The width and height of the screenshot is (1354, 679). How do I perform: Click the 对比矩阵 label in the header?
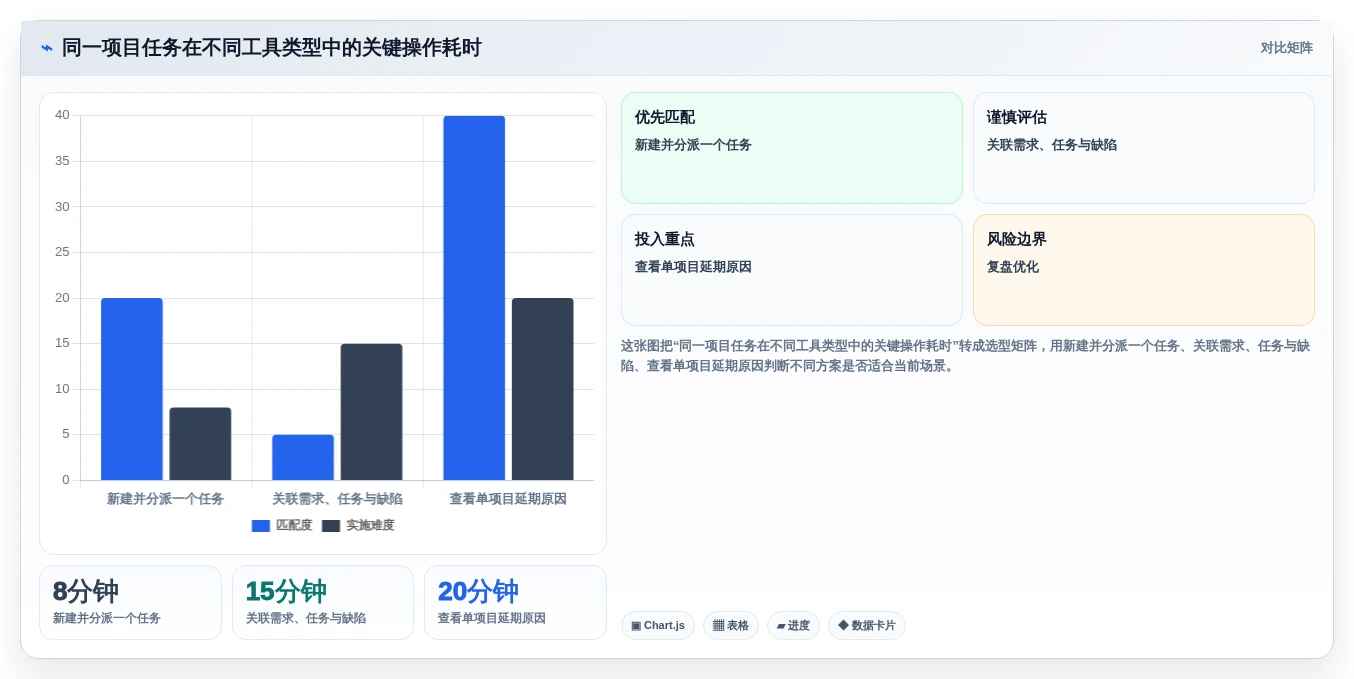coord(1286,48)
